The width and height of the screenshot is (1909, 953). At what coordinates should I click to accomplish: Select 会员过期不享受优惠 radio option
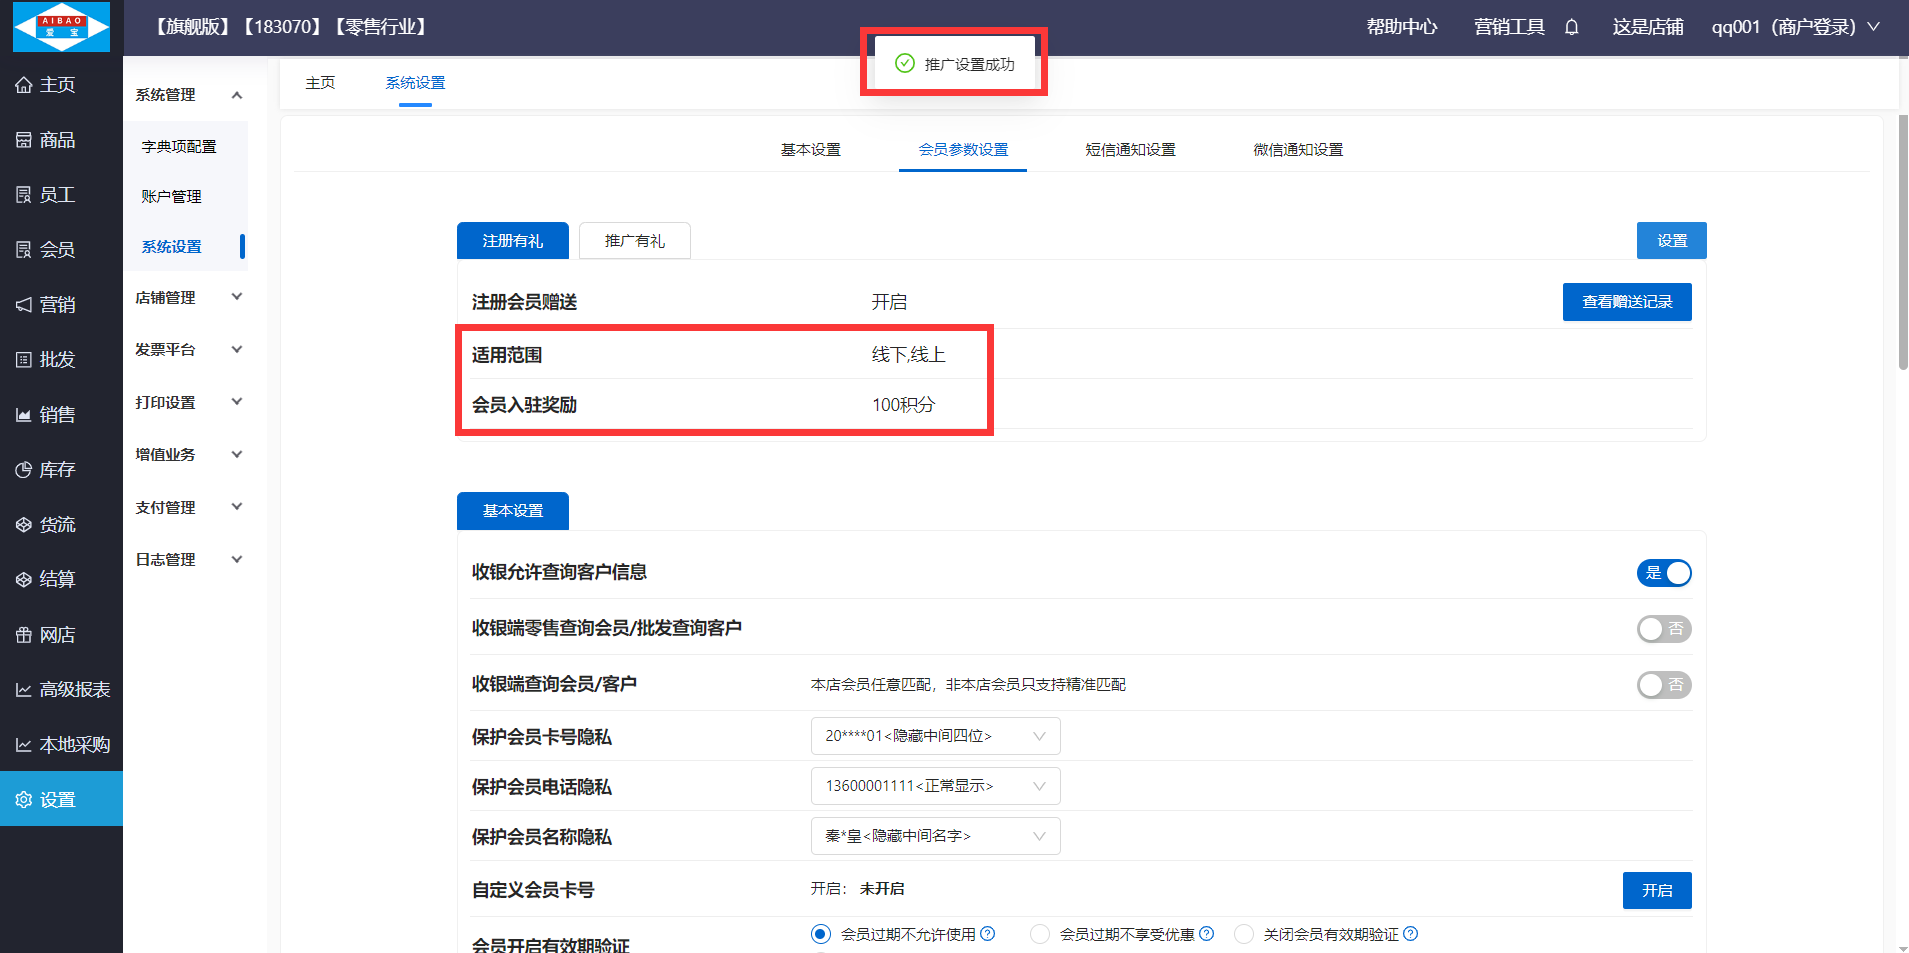click(1040, 934)
